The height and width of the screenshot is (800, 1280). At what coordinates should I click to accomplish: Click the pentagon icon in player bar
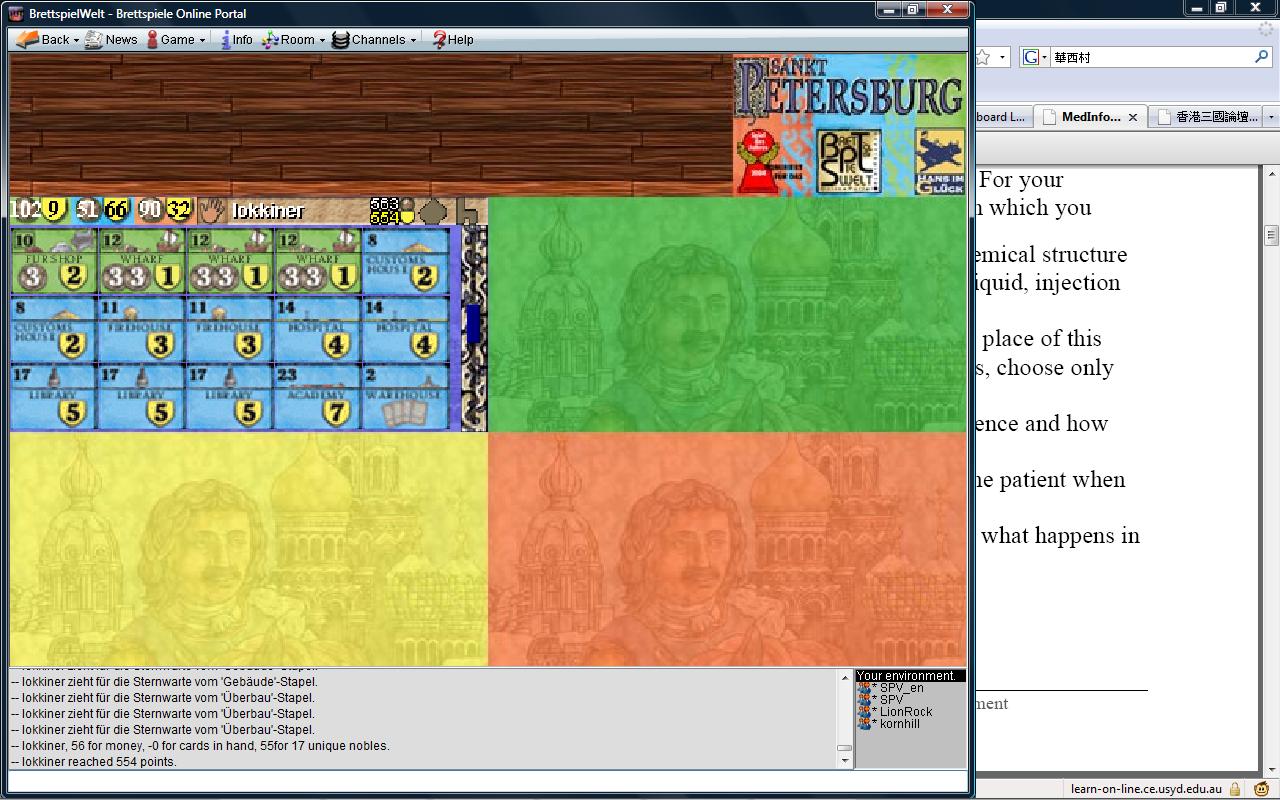[432, 211]
